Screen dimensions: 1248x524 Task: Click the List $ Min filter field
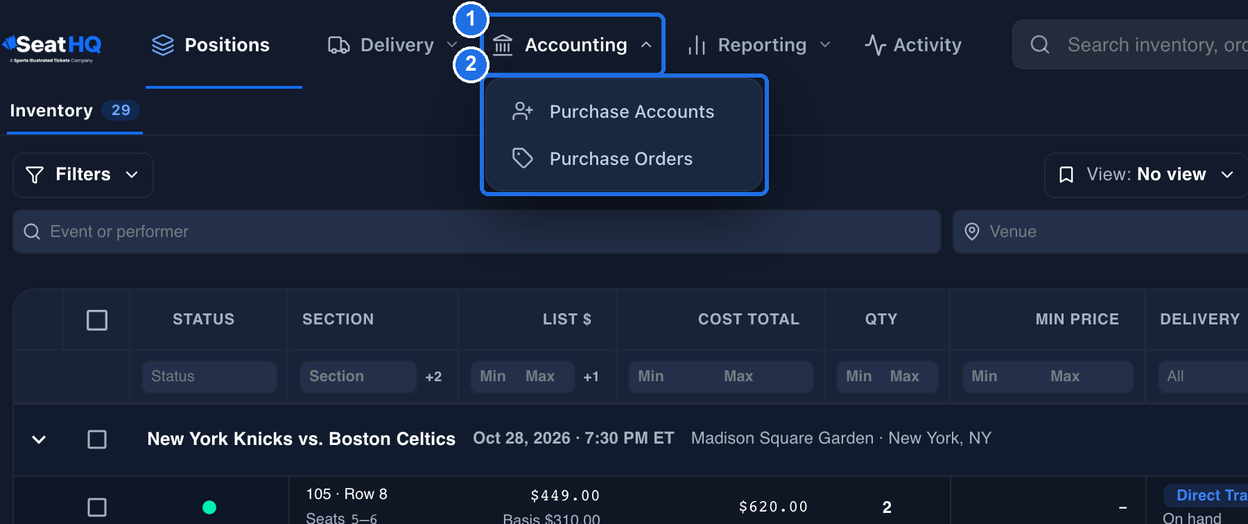[x=494, y=376]
